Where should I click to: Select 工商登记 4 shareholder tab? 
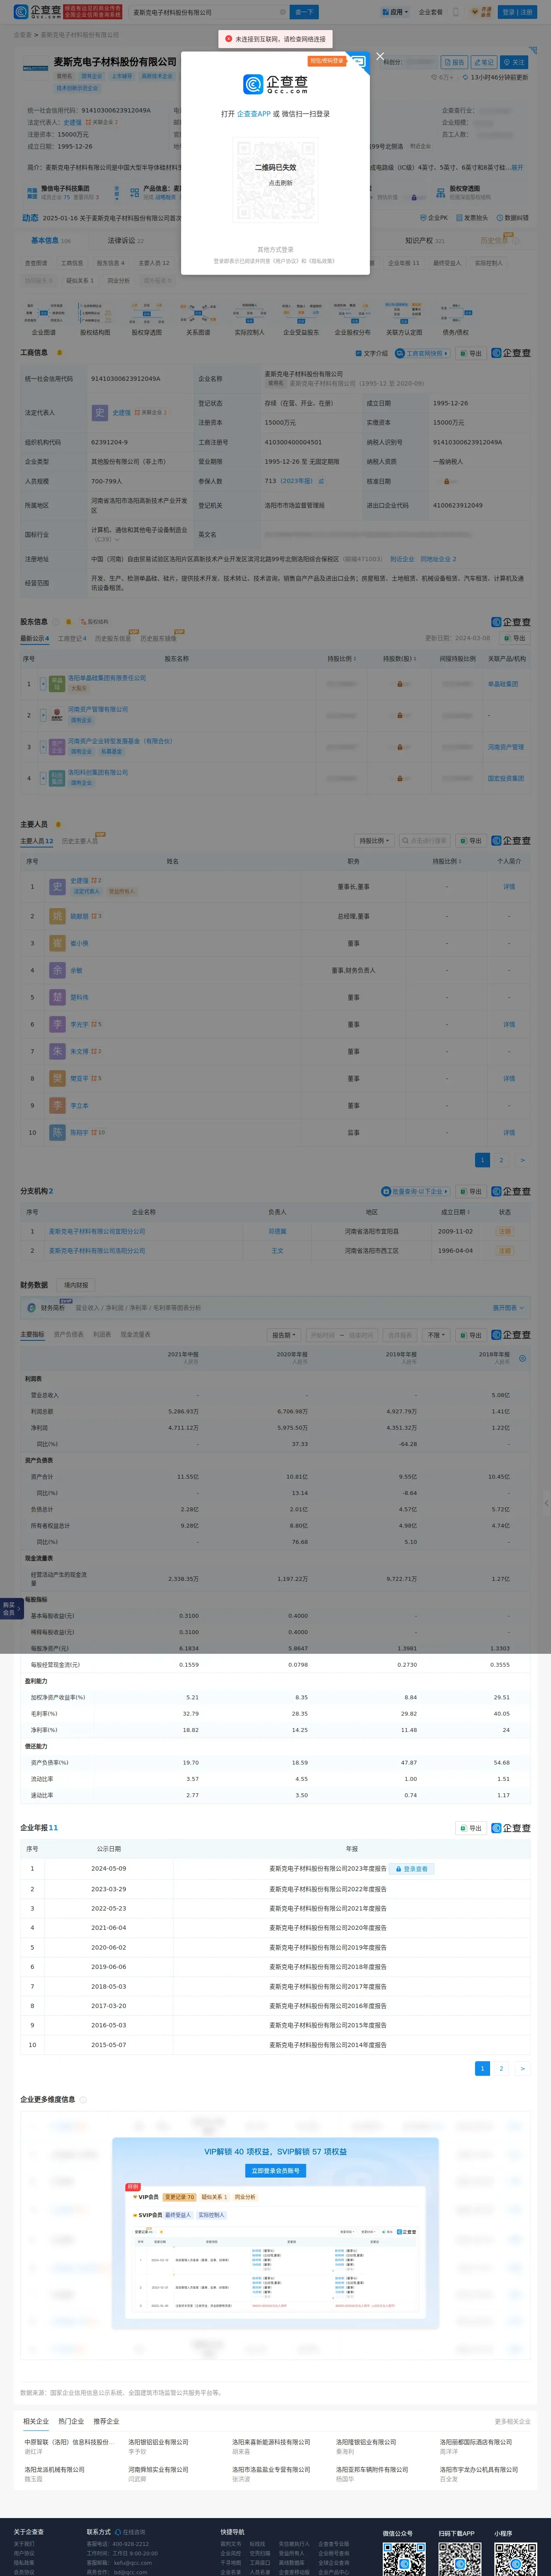(x=72, y=638)
